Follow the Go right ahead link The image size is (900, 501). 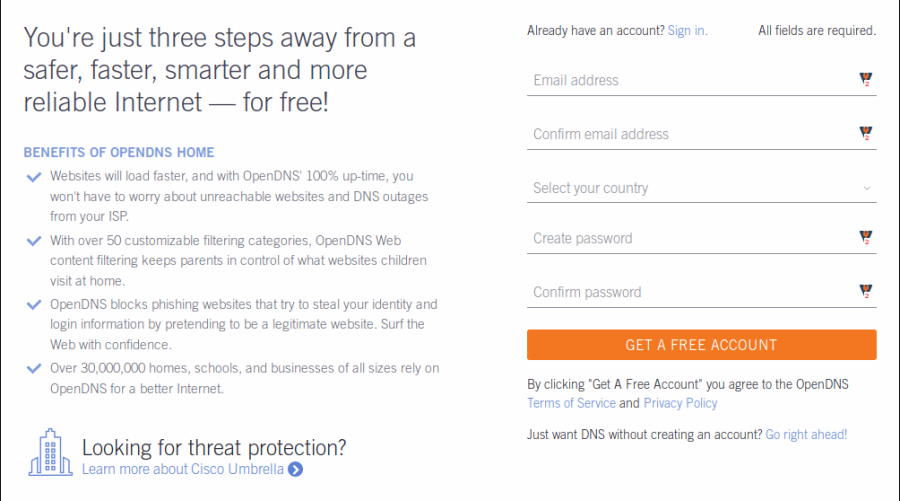coord(806,434)
